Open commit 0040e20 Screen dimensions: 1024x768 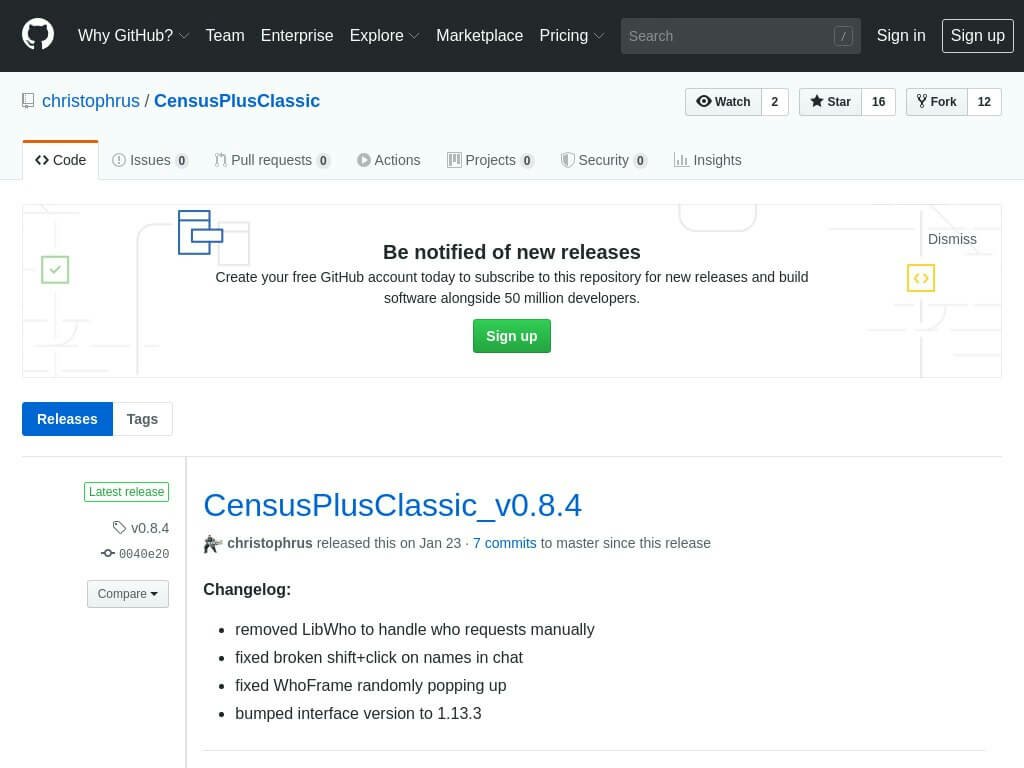[144, 554]
